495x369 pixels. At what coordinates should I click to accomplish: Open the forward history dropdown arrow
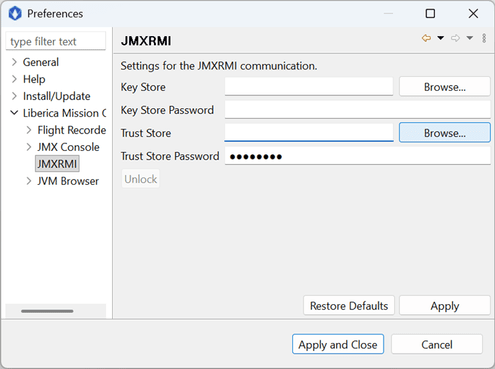pyautogui.click(x=470, y=38)
